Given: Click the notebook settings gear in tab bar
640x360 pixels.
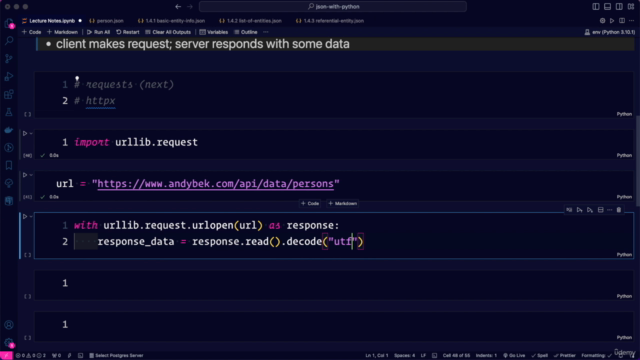Looking at the screenshot, I should pos(602,20).
